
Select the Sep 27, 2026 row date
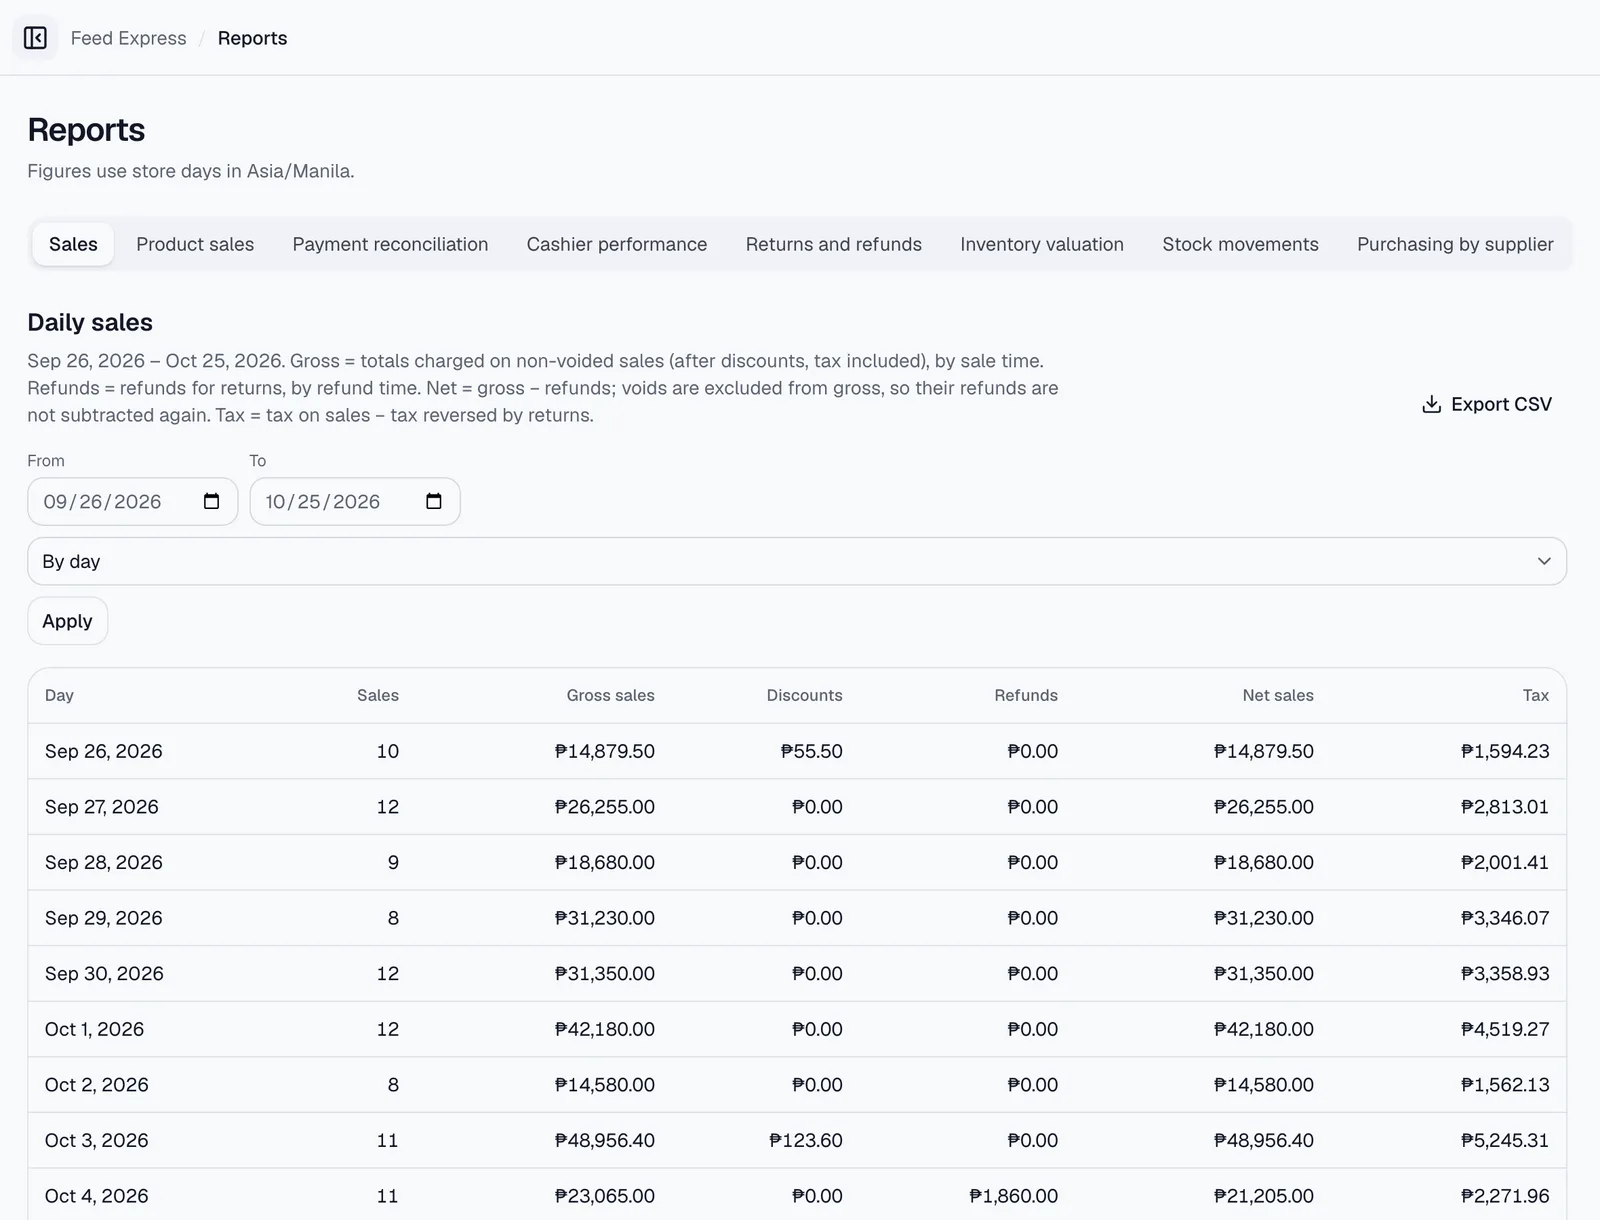[x=102, y=807]
